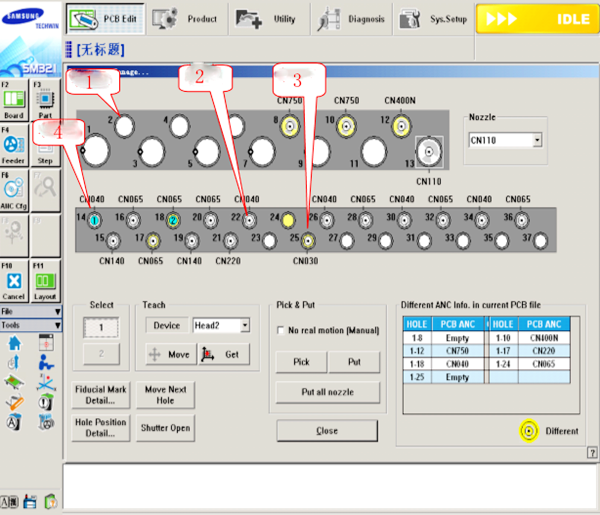Select ANC hole 8 with CN750 nozzle
600x515 pixels.
click(x=290, y=126)
